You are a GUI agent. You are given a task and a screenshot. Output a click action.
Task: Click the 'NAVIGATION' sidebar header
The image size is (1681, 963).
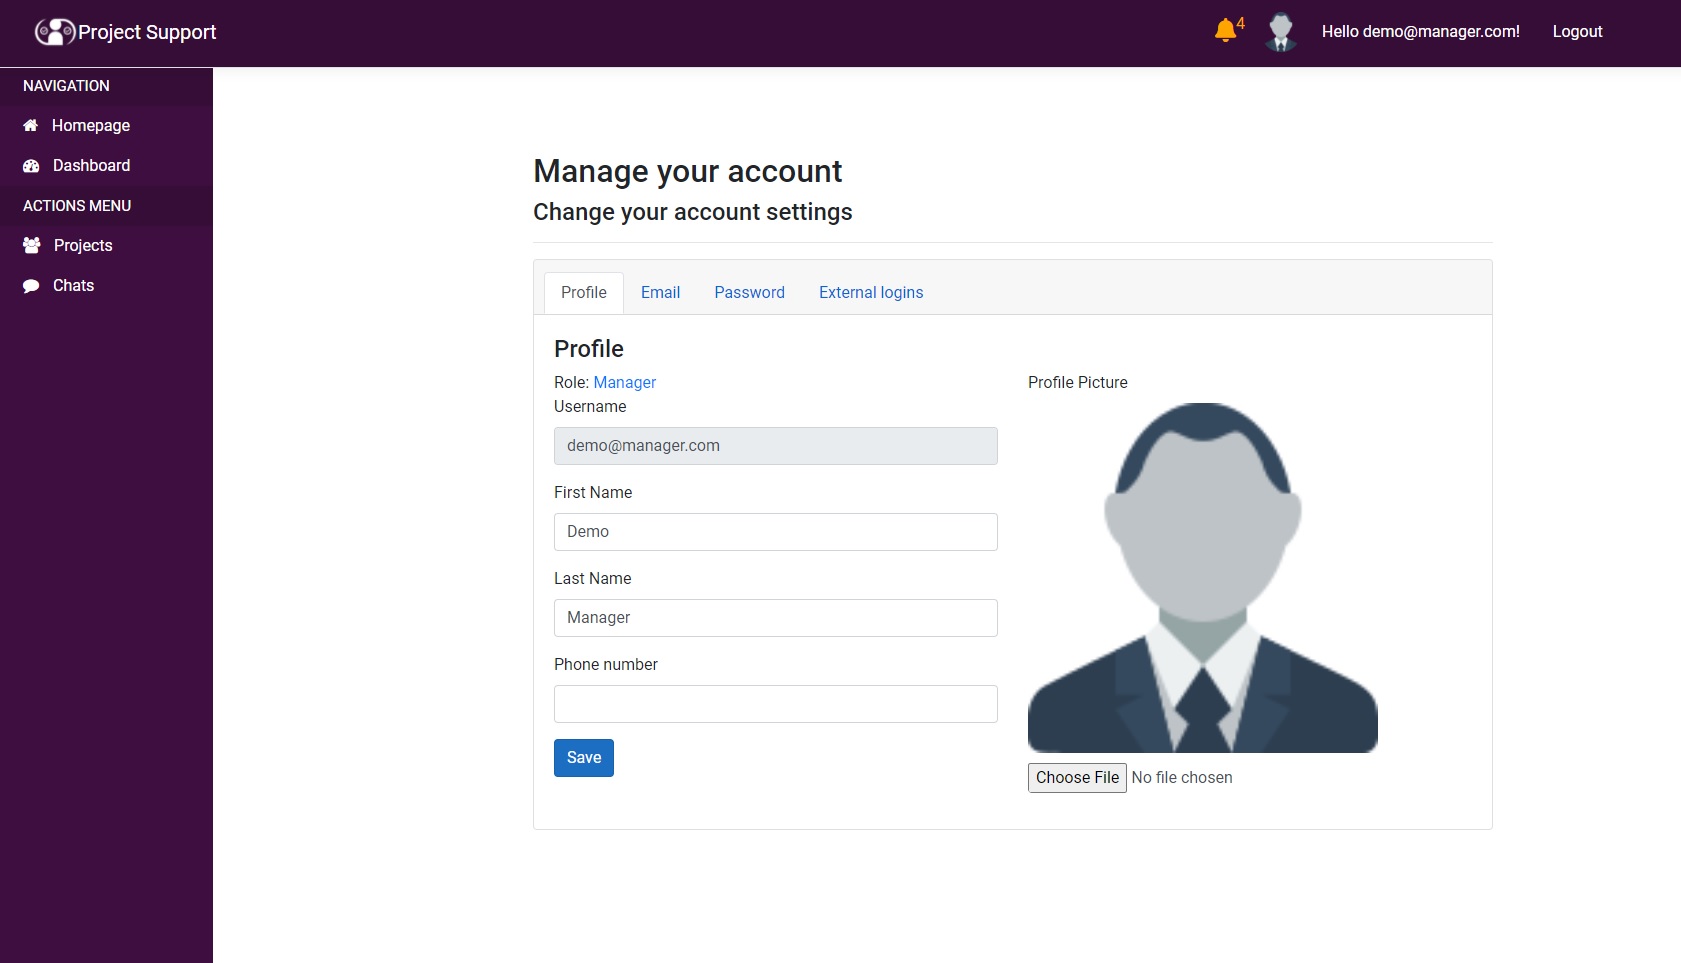click(66, 86)
